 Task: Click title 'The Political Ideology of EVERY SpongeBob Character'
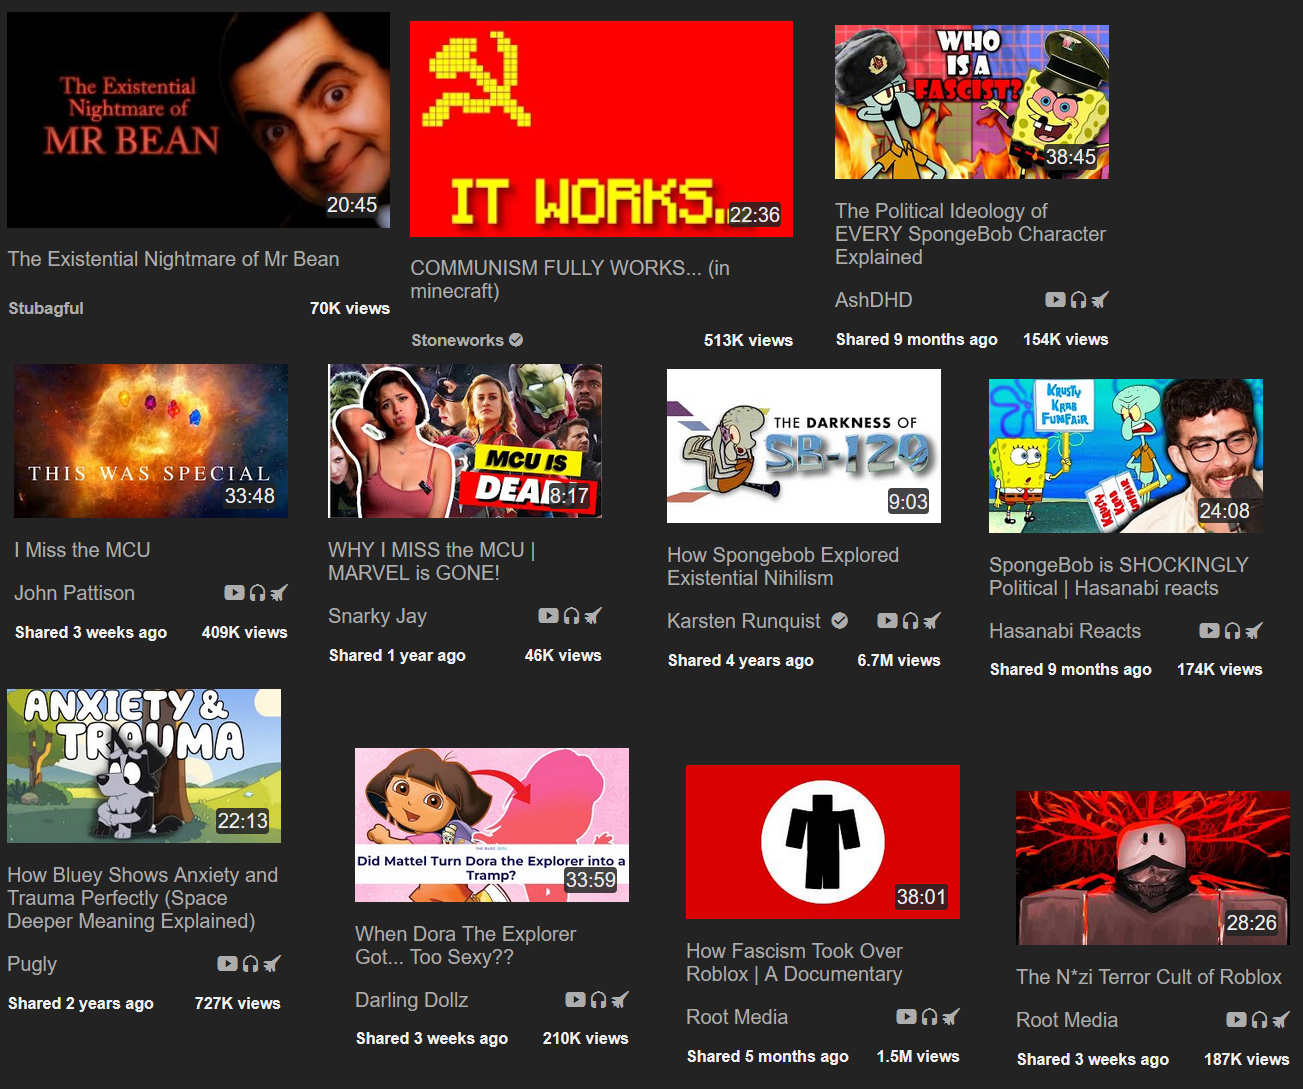pyautogui.click(x=970, y=234)
